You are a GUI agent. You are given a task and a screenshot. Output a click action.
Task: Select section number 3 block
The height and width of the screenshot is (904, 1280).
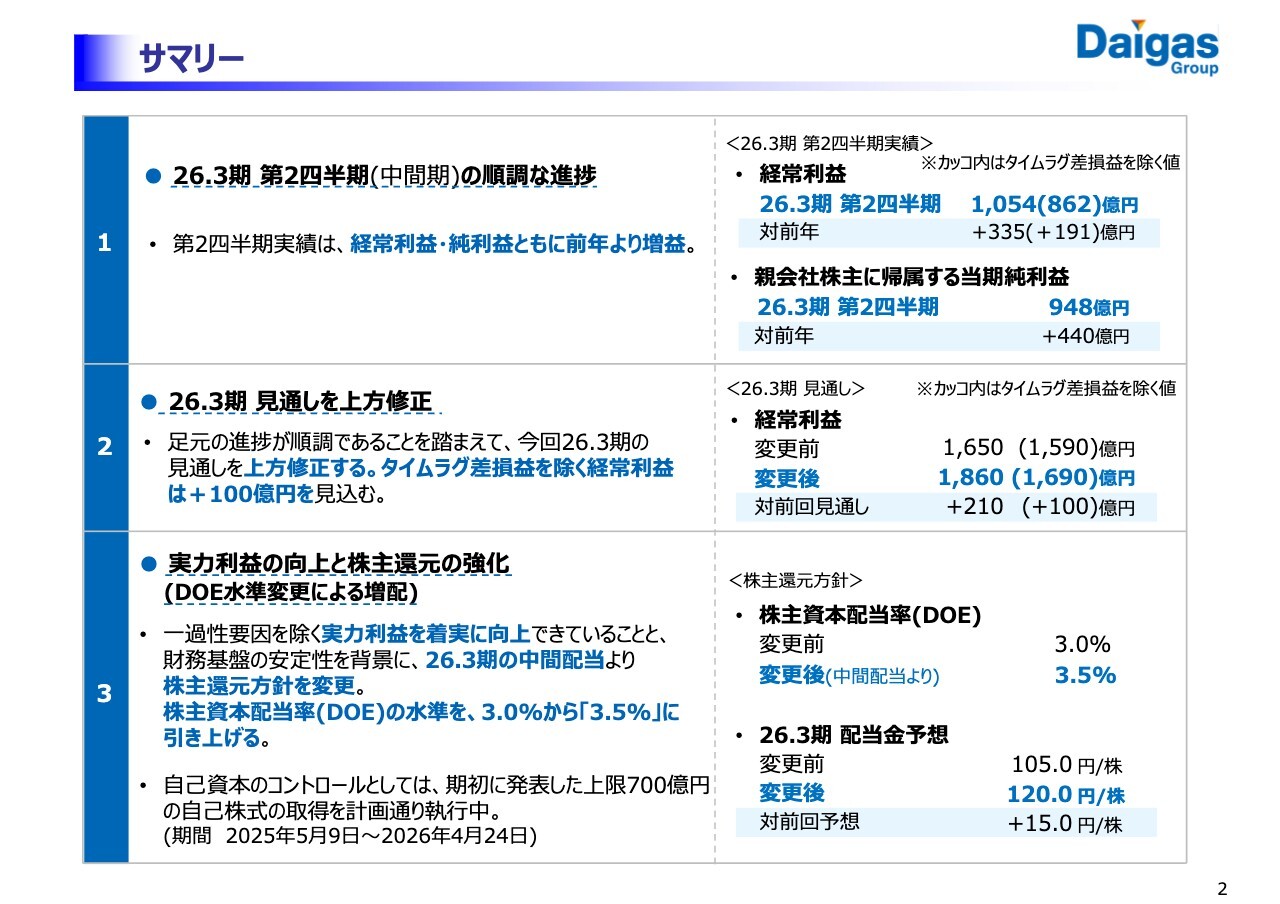tap(105, 695)
